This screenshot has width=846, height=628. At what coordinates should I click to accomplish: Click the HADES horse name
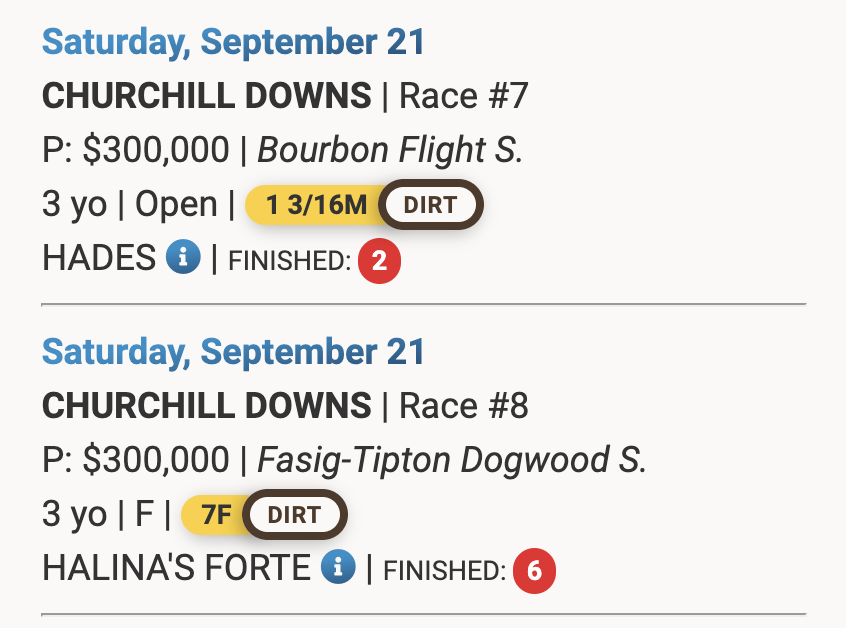pyautogui.click(x=98, y=258)
